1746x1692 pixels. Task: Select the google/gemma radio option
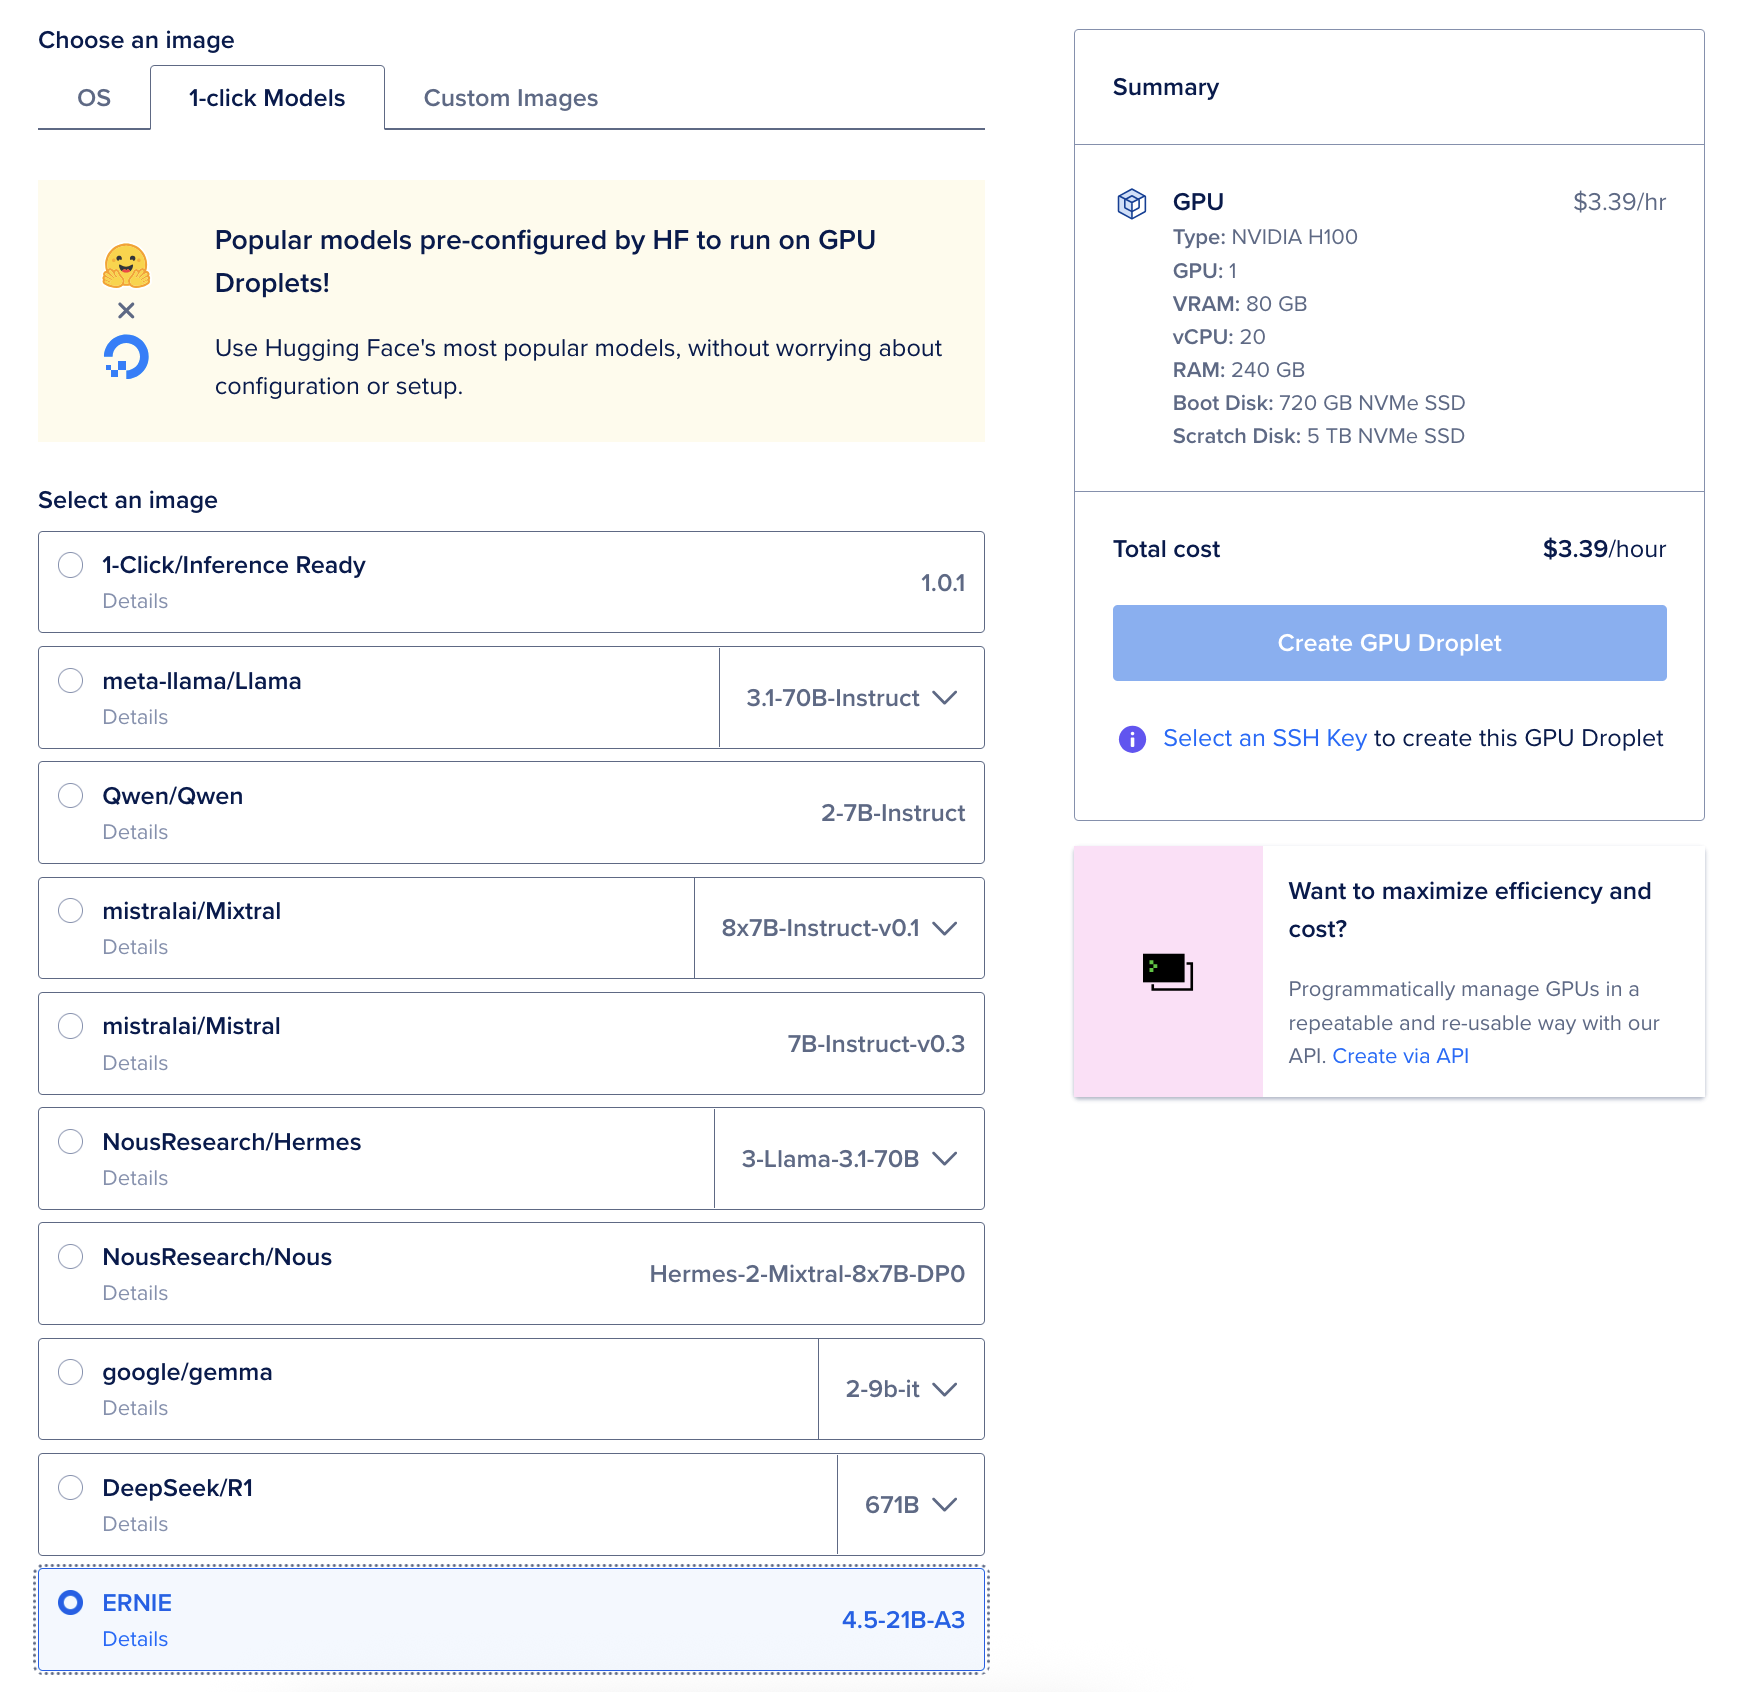coord(71,1372)
